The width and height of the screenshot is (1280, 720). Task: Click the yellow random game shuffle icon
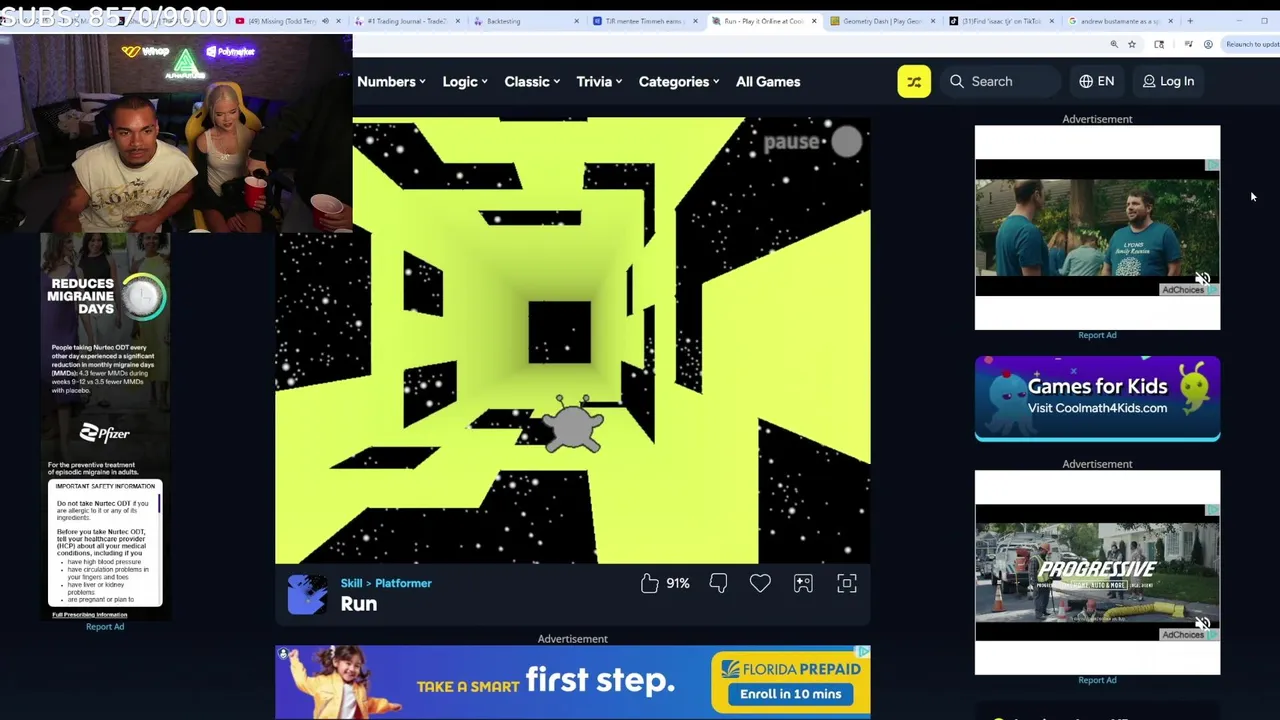click(914, 82)
